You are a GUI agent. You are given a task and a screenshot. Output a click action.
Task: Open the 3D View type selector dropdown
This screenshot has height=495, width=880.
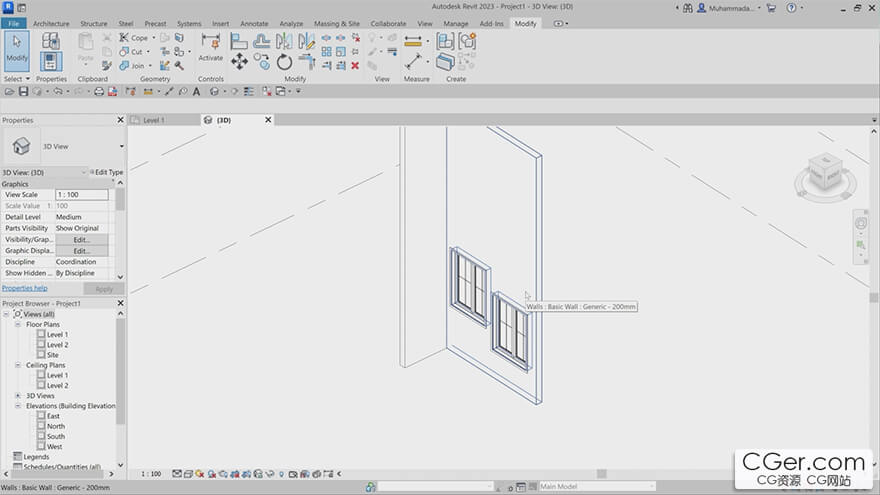121,146
